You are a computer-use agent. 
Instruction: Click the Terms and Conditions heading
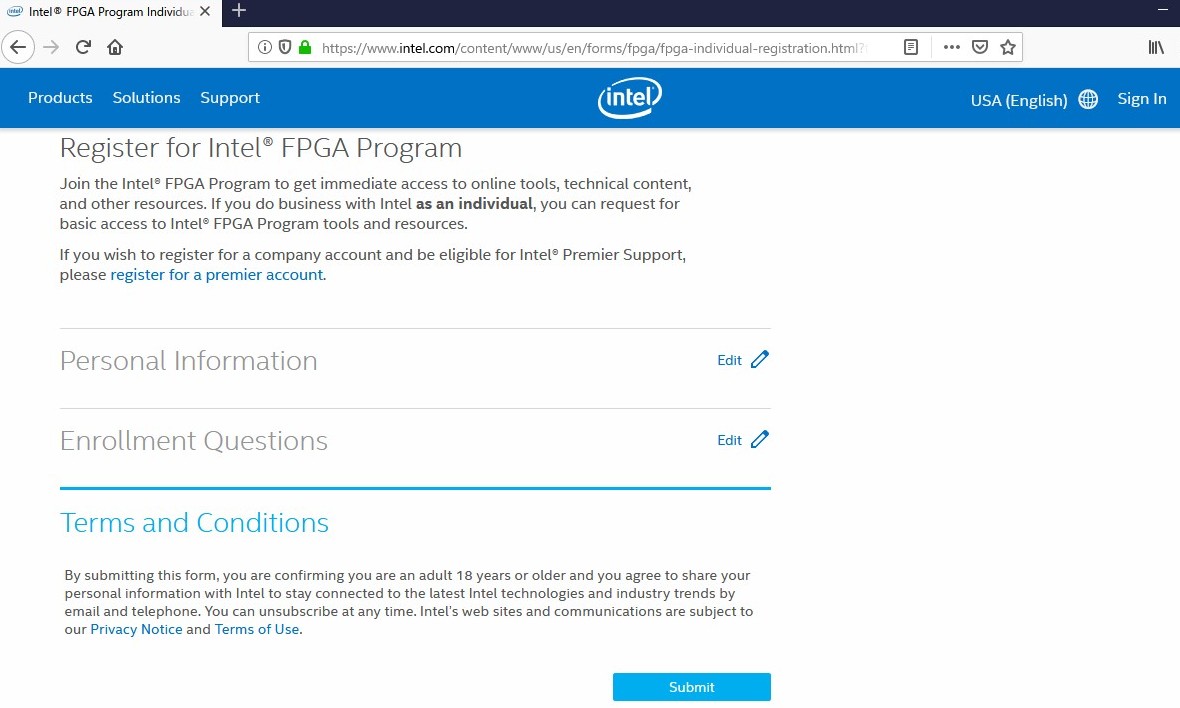click(x=194, y=523)
